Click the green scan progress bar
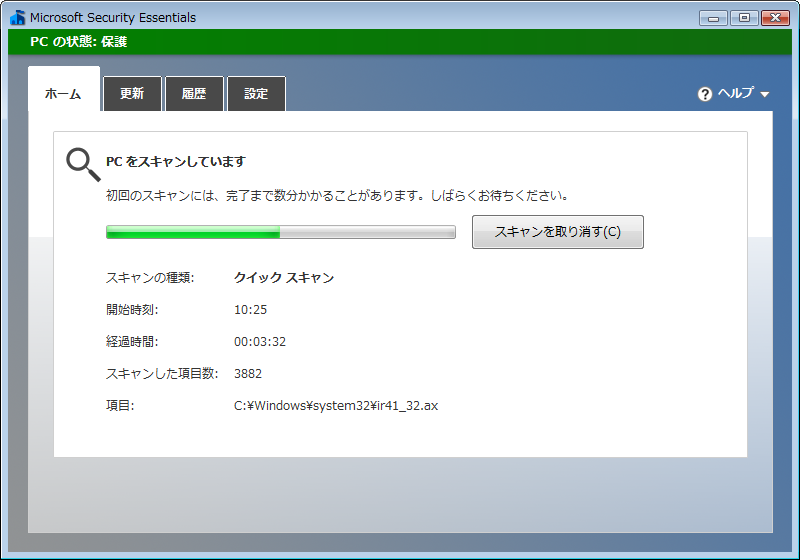Image resolution: width=800 pixels, height=560 pixels. [x=281, y=232]
